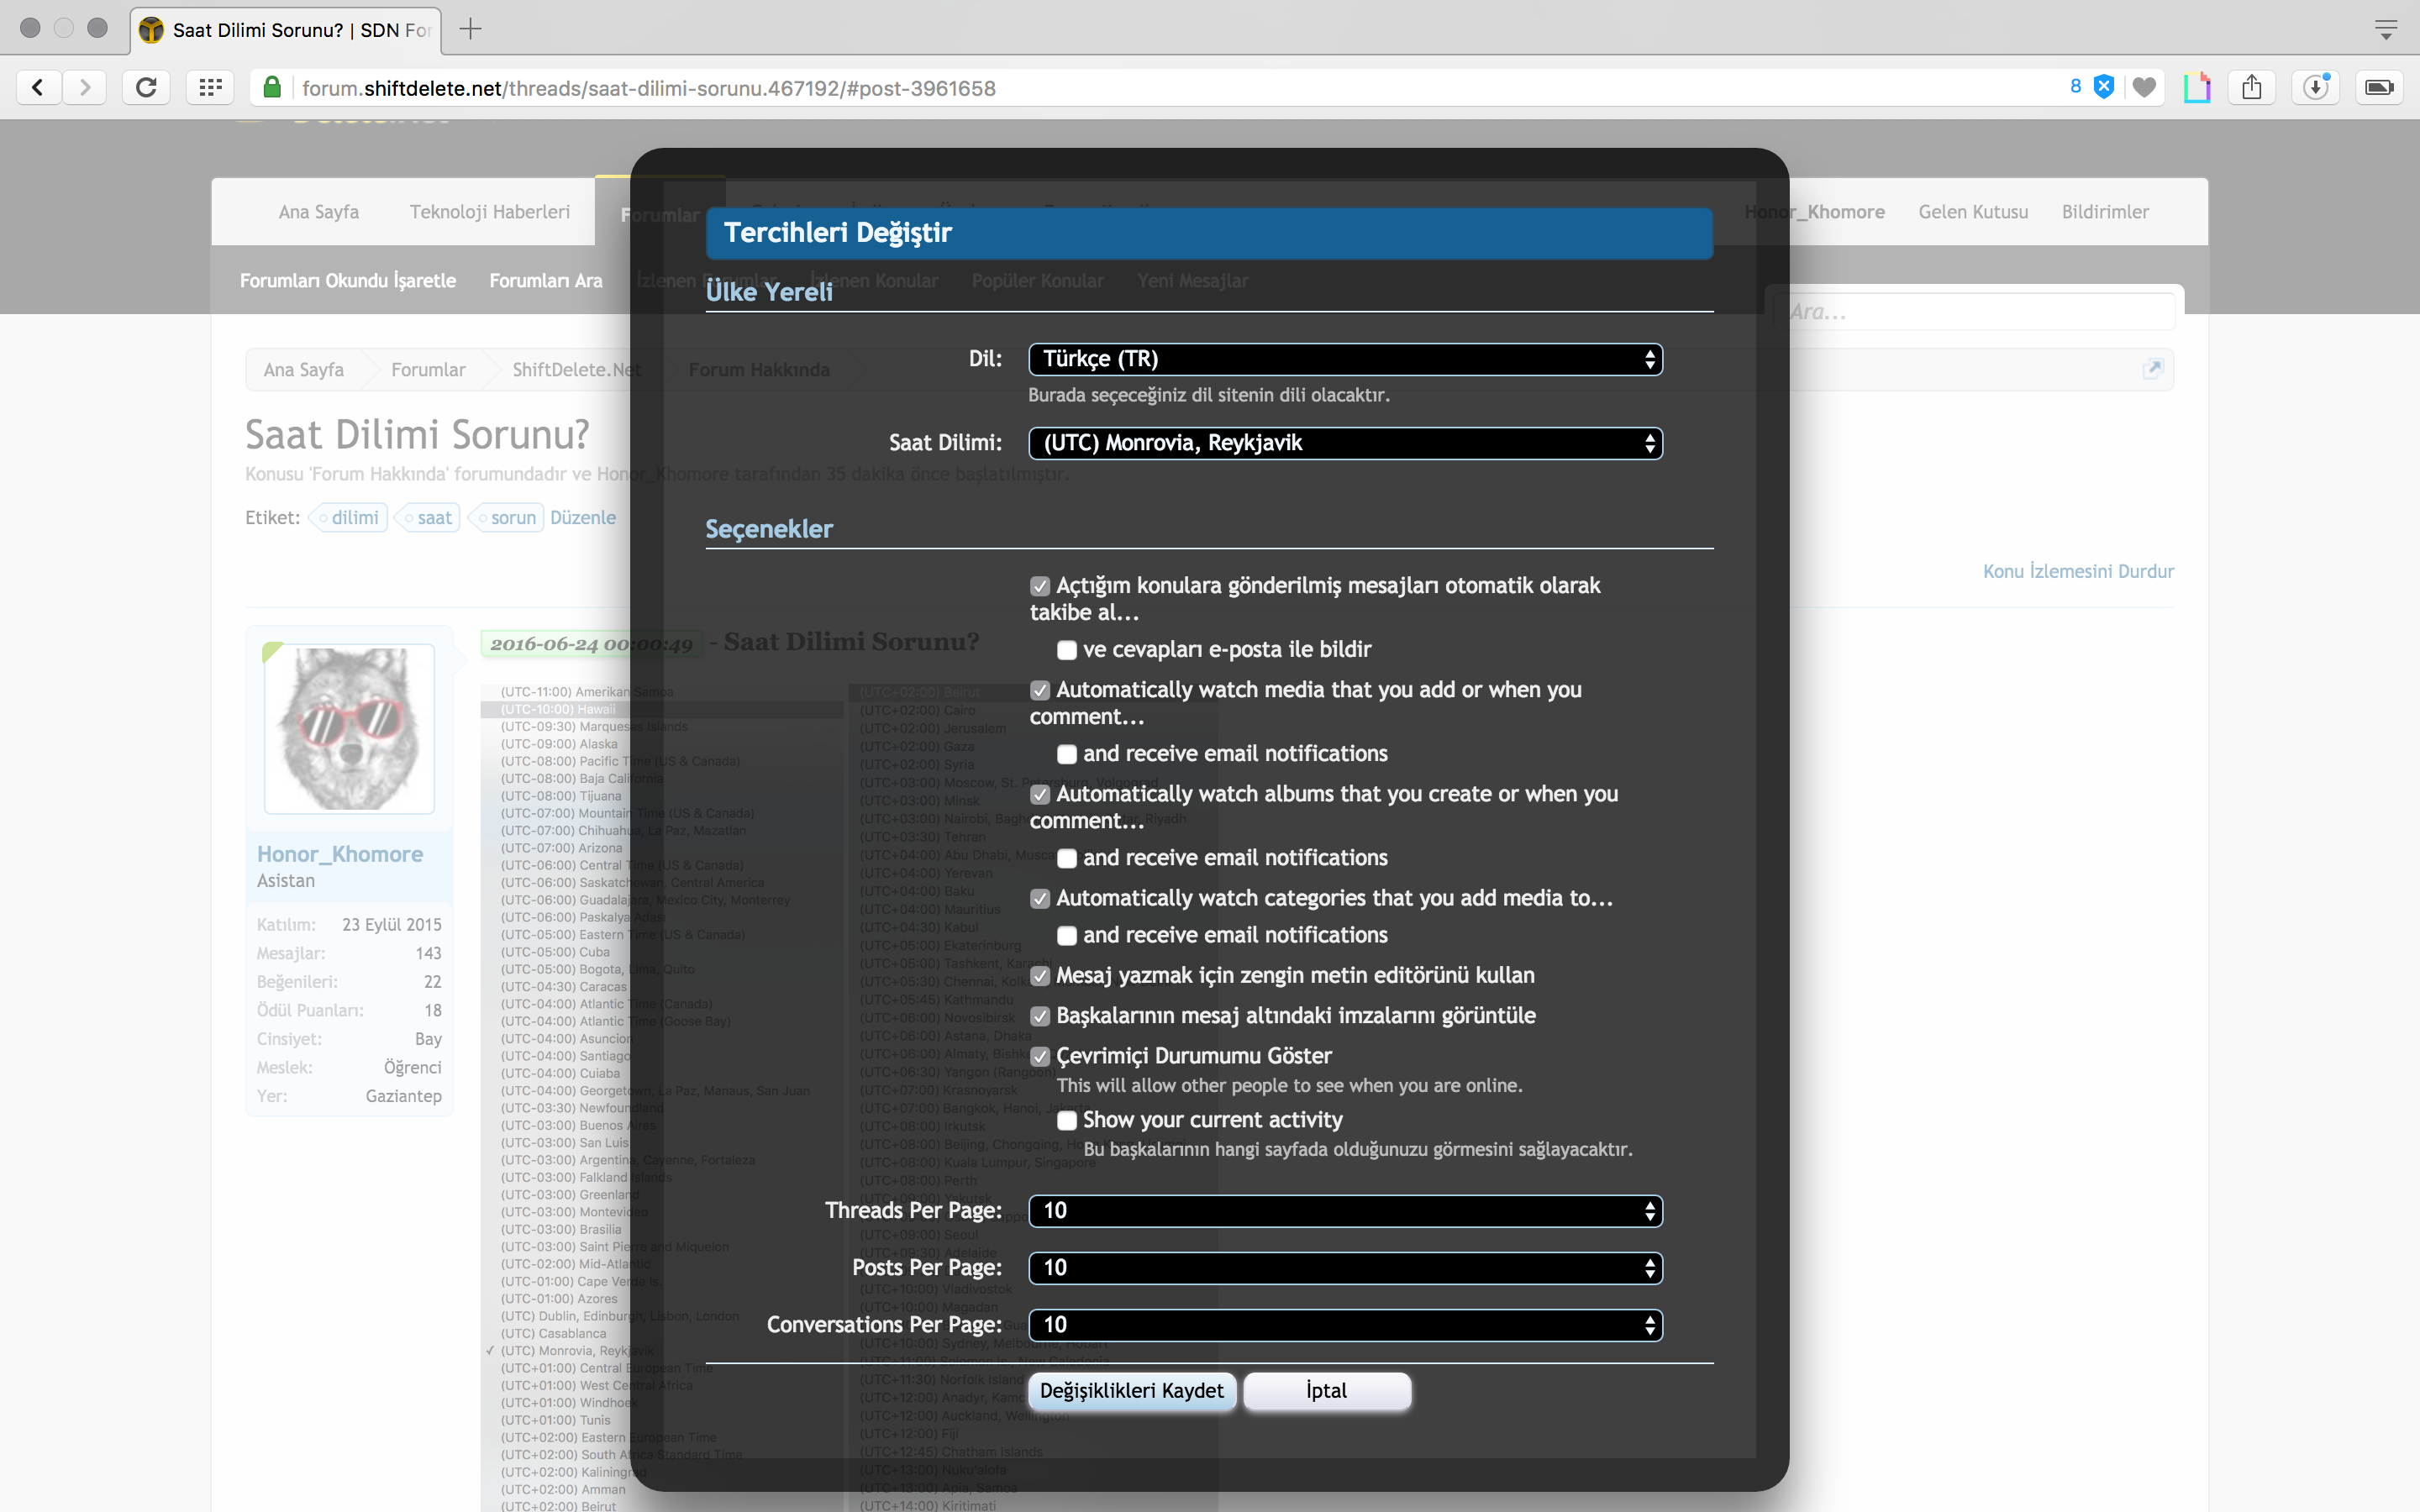Open the Bildirimler menu
Viewport: 2420px width, 1512px height.
pyautogui.click(x=2105, y=212)
